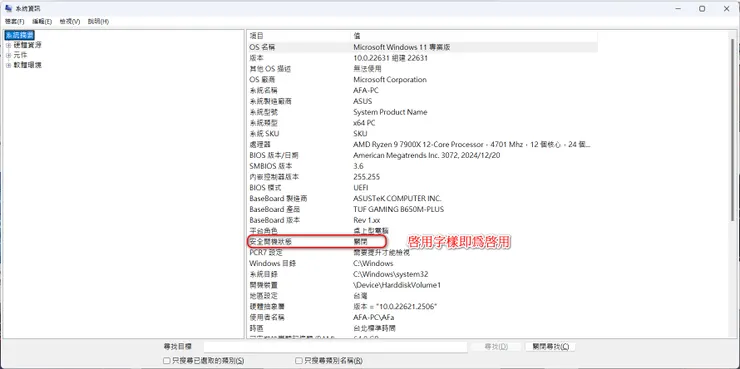Expand the 軟體環境 tree node
The width and height of the screenshot is (740, 369).
tap(8, 66)
